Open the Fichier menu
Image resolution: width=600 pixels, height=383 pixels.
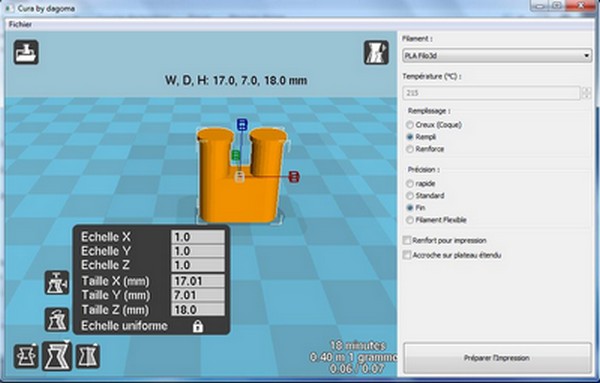pos(20,24)
